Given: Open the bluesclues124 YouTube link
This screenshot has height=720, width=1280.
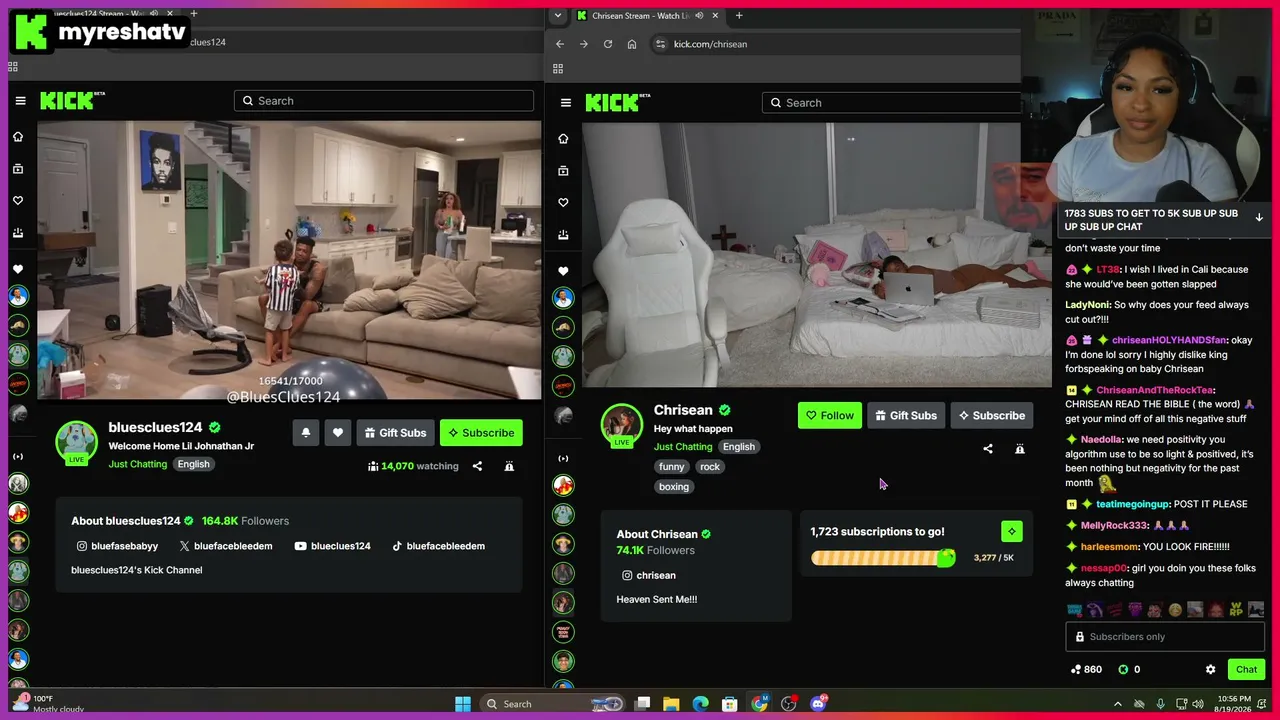Looking at the screenshot, I should pyautogui.click(x=332, y=546).
